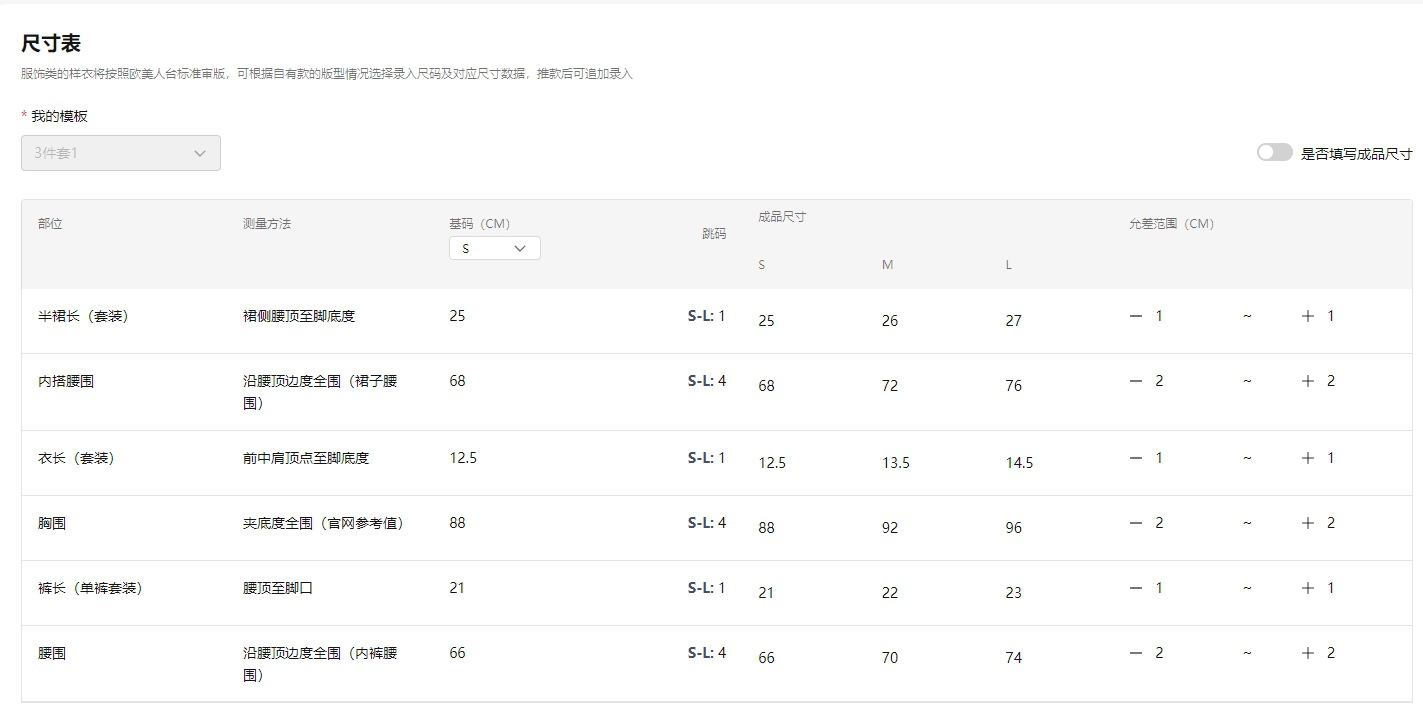Click the 成品尺寸 L column header
Screen dimensions: 1423x726
tap(1009, 265)
